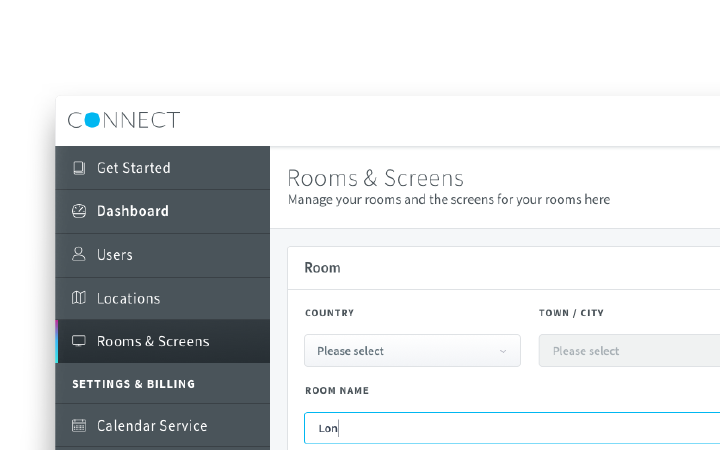Click the Country dropdown chevron arrow

click(503, 351)
